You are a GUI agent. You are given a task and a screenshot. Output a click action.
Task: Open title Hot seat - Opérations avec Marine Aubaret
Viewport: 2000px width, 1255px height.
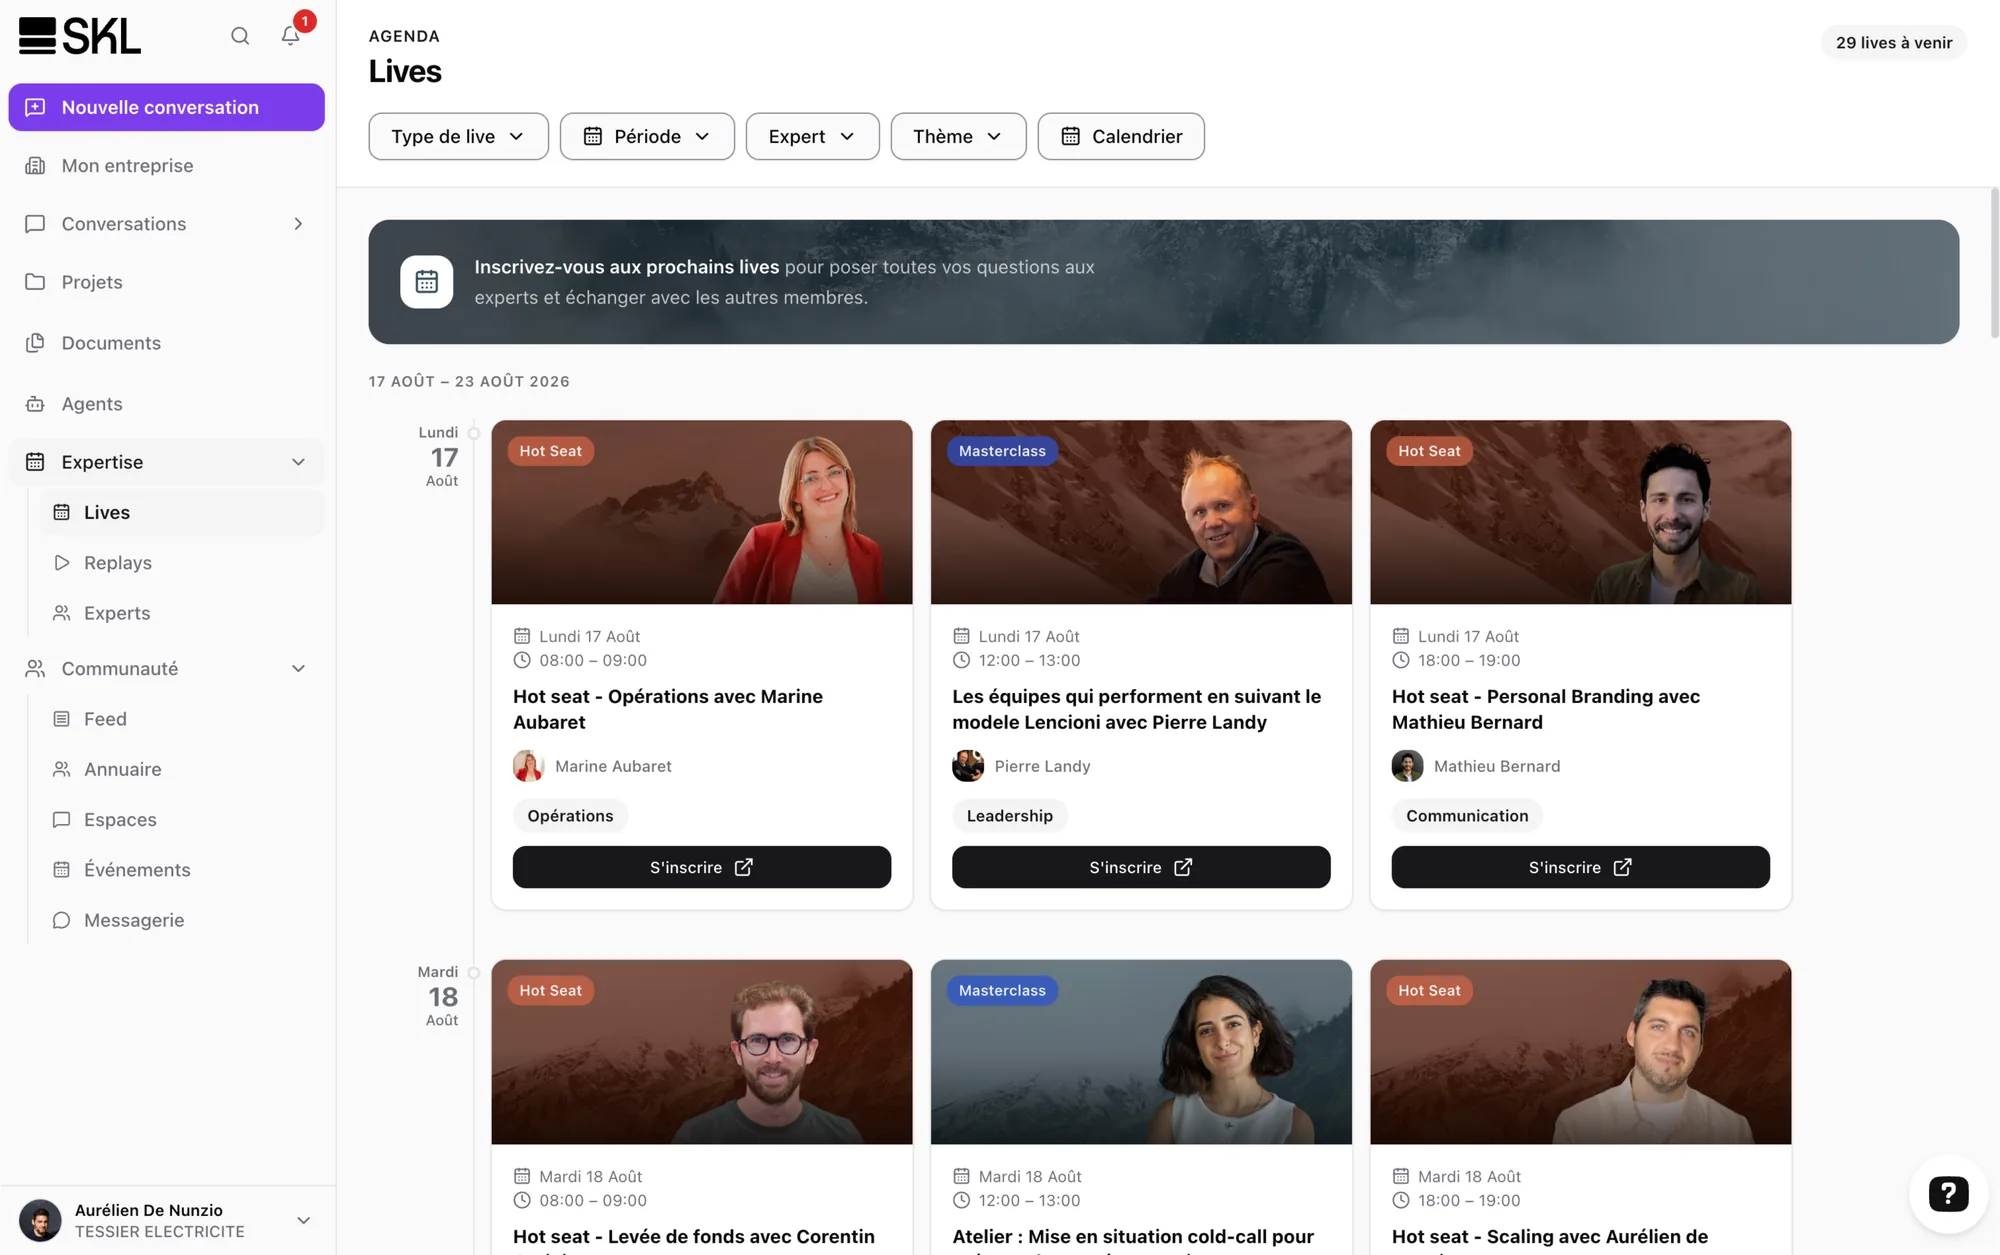(668, 709)
